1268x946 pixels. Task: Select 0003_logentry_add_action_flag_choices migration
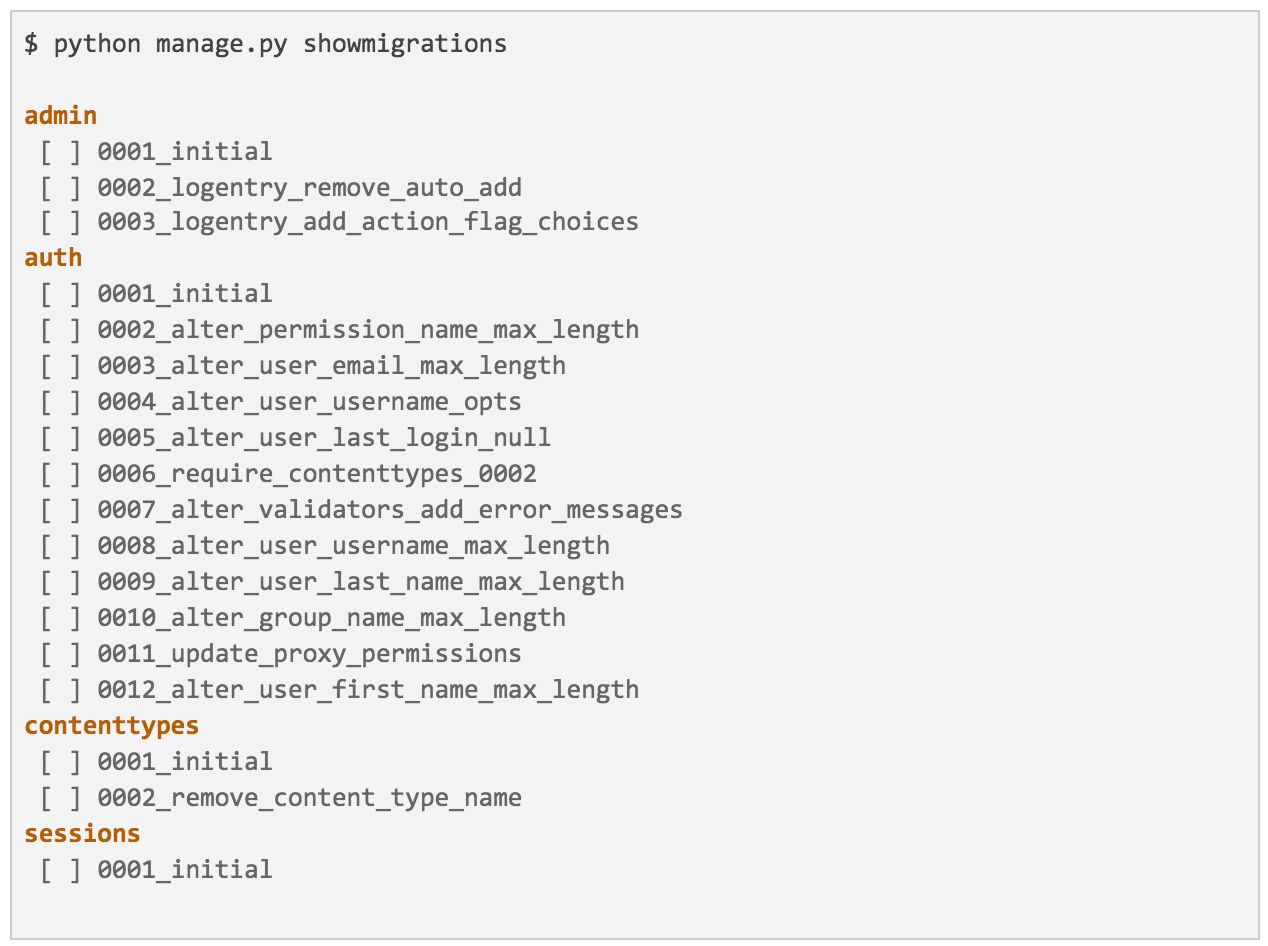(x=368, y=222)
